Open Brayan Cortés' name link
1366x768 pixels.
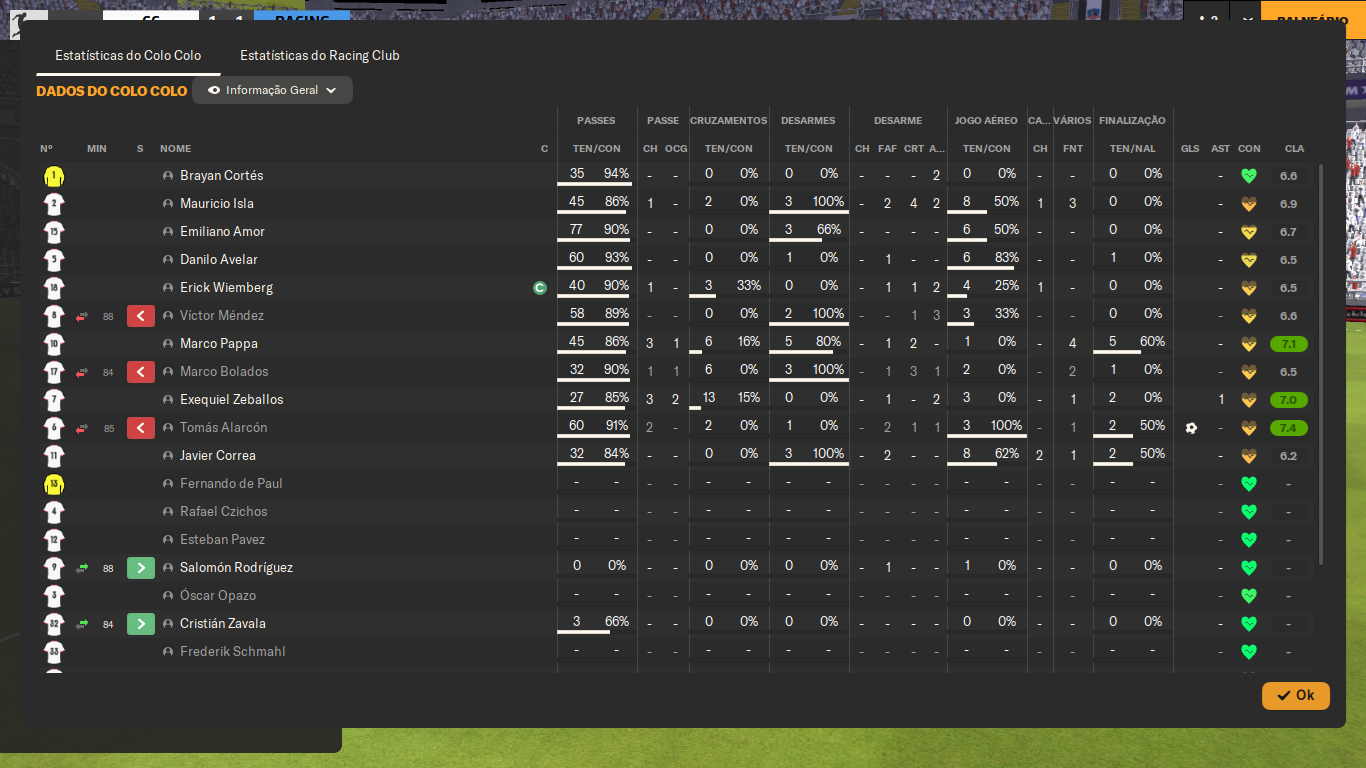point(222,176)
